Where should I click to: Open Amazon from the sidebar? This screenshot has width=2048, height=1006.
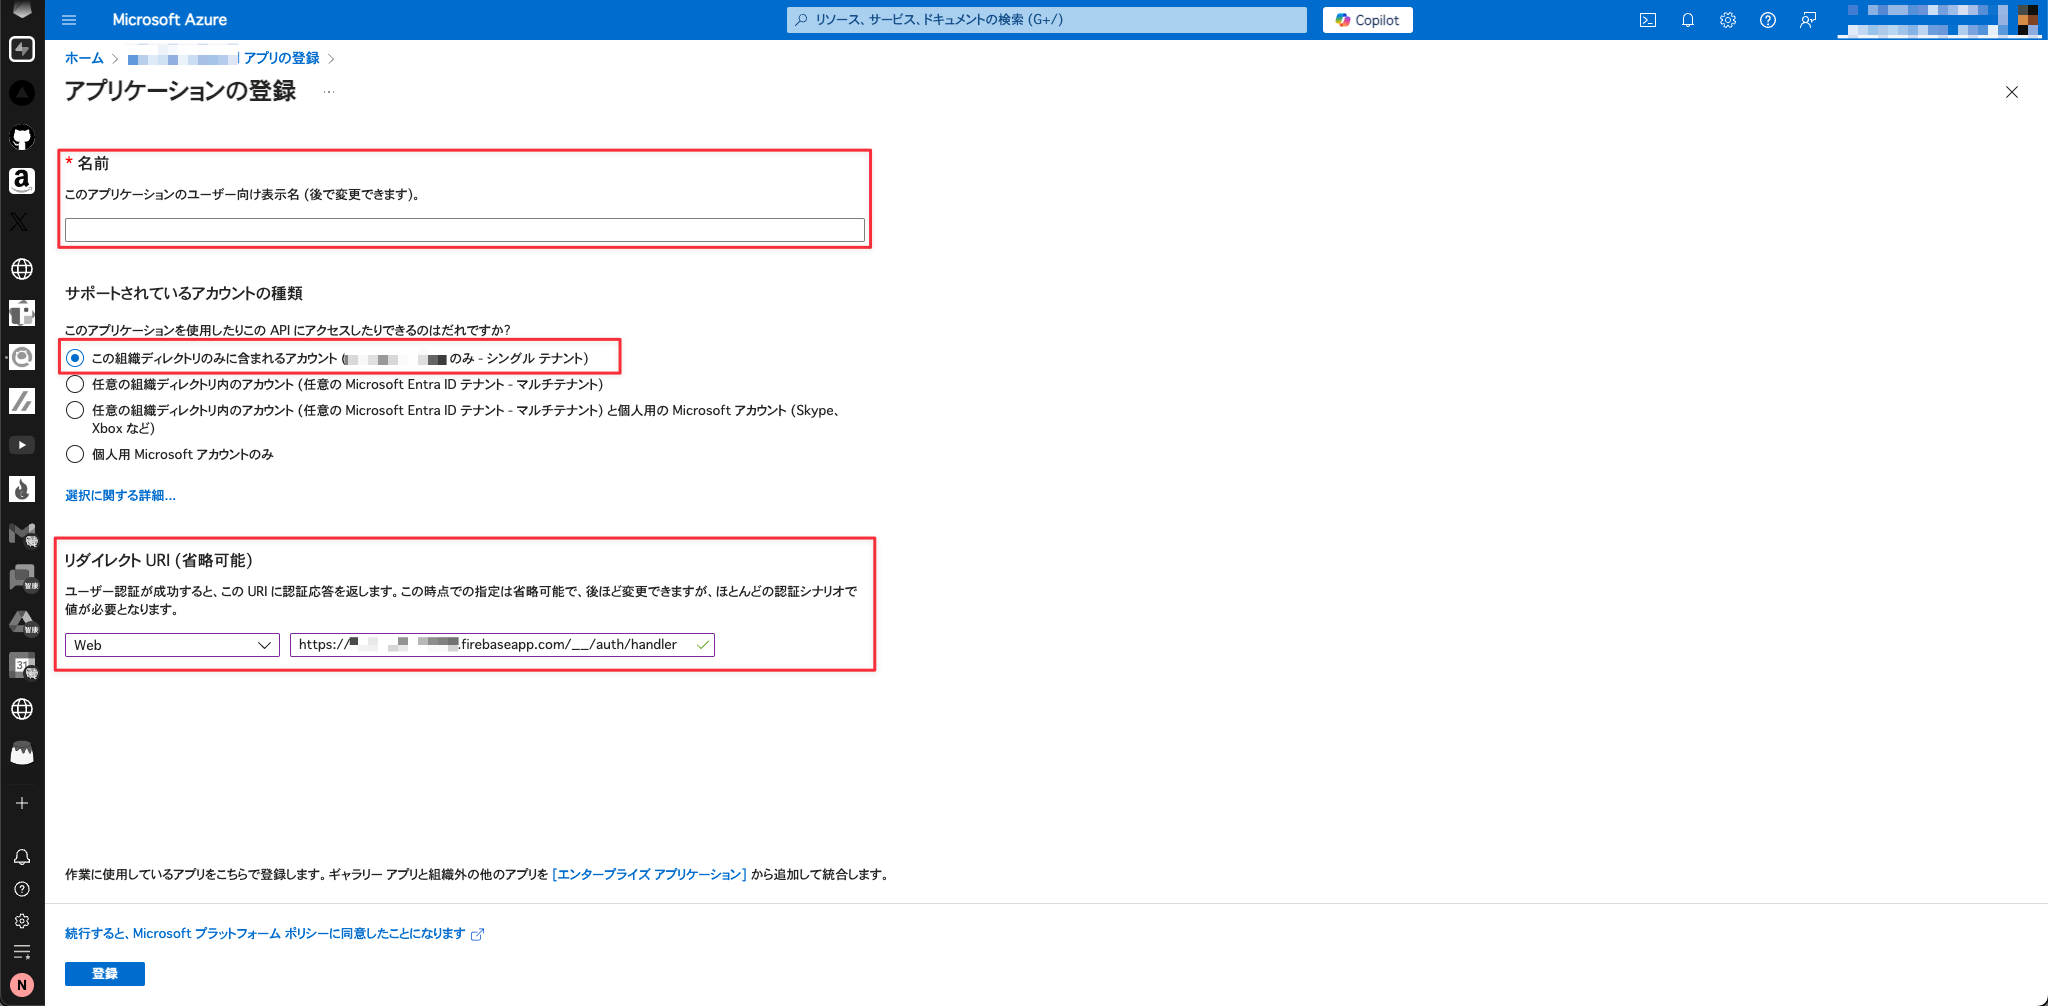pos(22,181)
